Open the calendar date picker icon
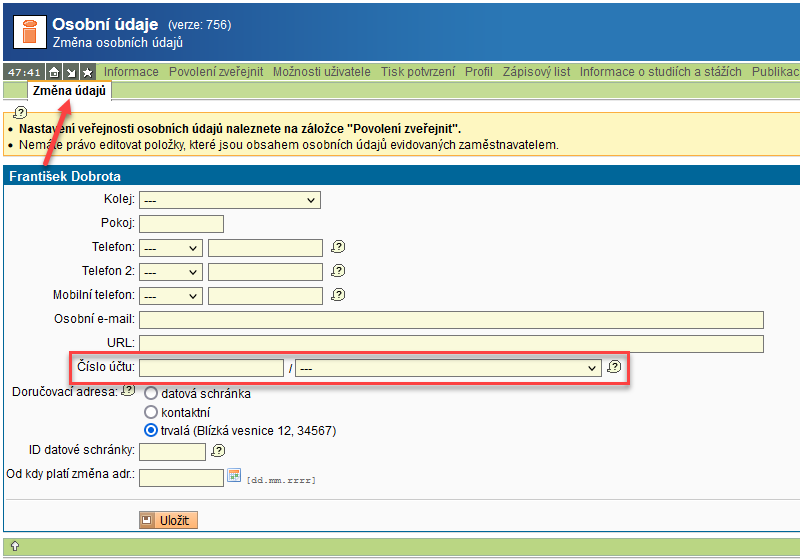The image size is (800, 560). 234,475
